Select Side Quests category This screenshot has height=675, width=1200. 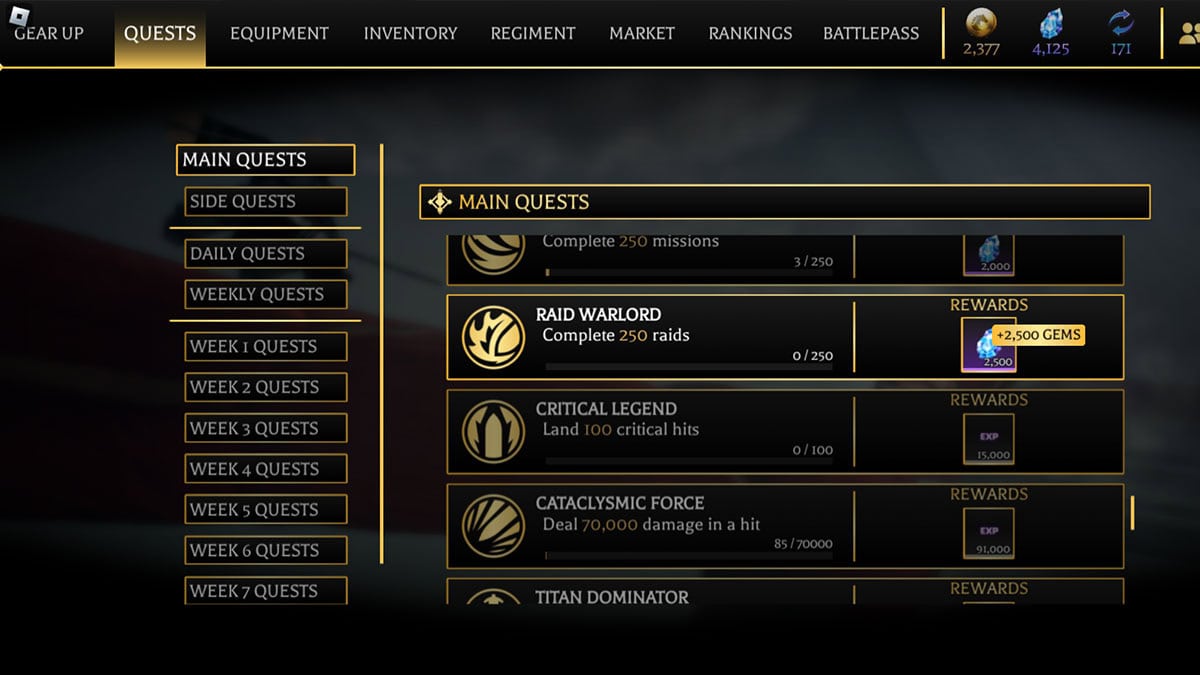pyautogui.click(x=266, y=201)
